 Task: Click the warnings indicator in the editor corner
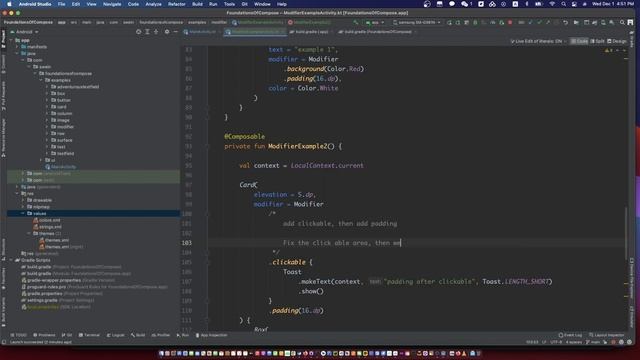pos(609,50)
